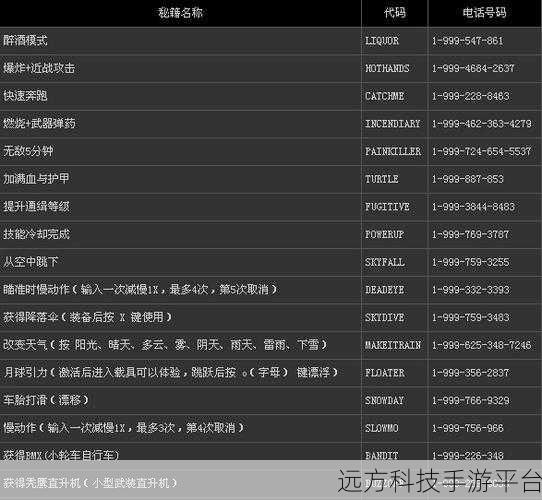Select phone number 1-999-462-363-4279
The height and width of the screenshot is (500, 542).
tap(482, 124)
